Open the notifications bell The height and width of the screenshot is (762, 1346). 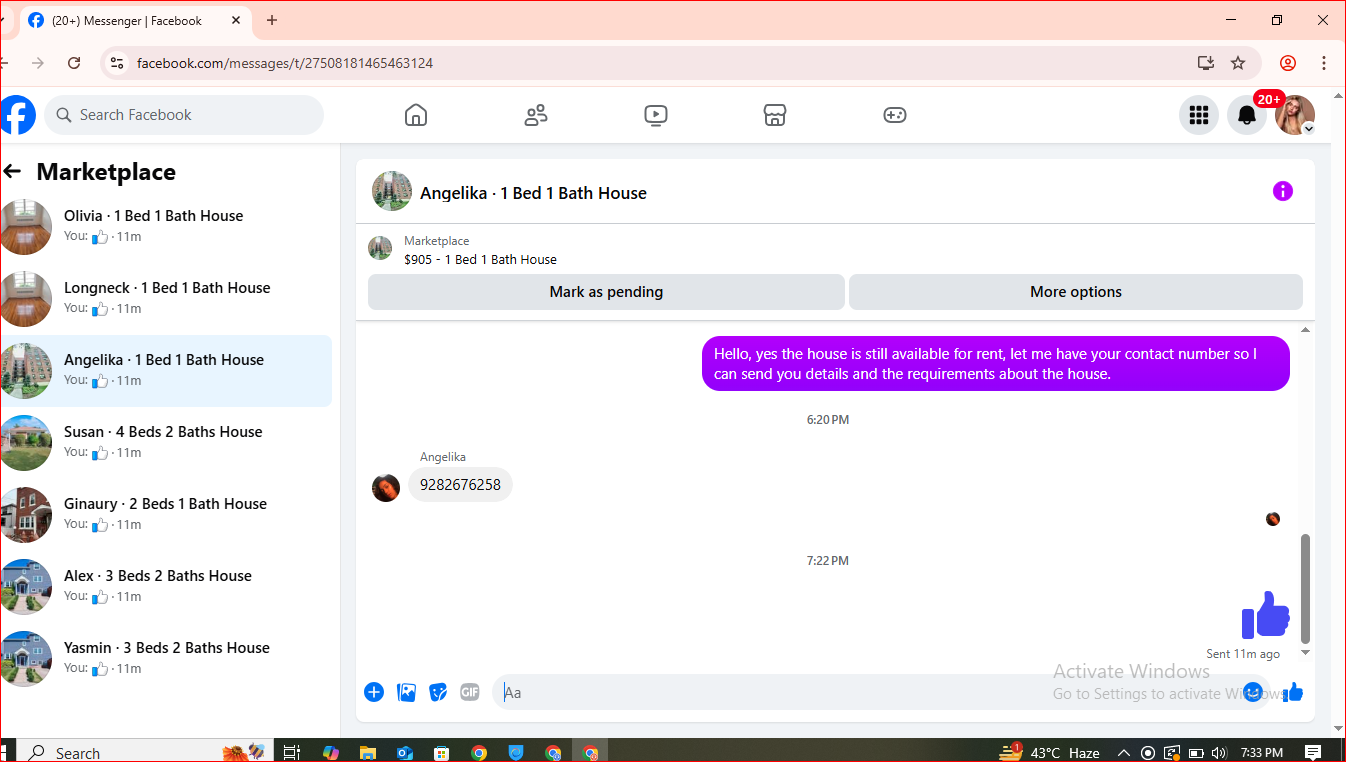pos(1247,115)
